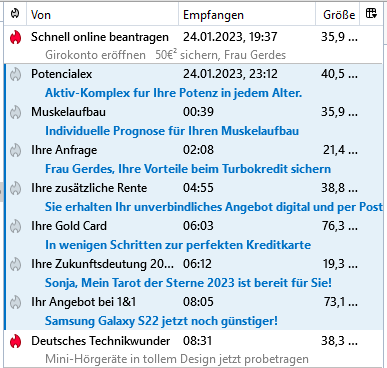This screenshot has width=387, height=368.
Task: Select sender Schnell online beantragen
Action: [100, 37]
